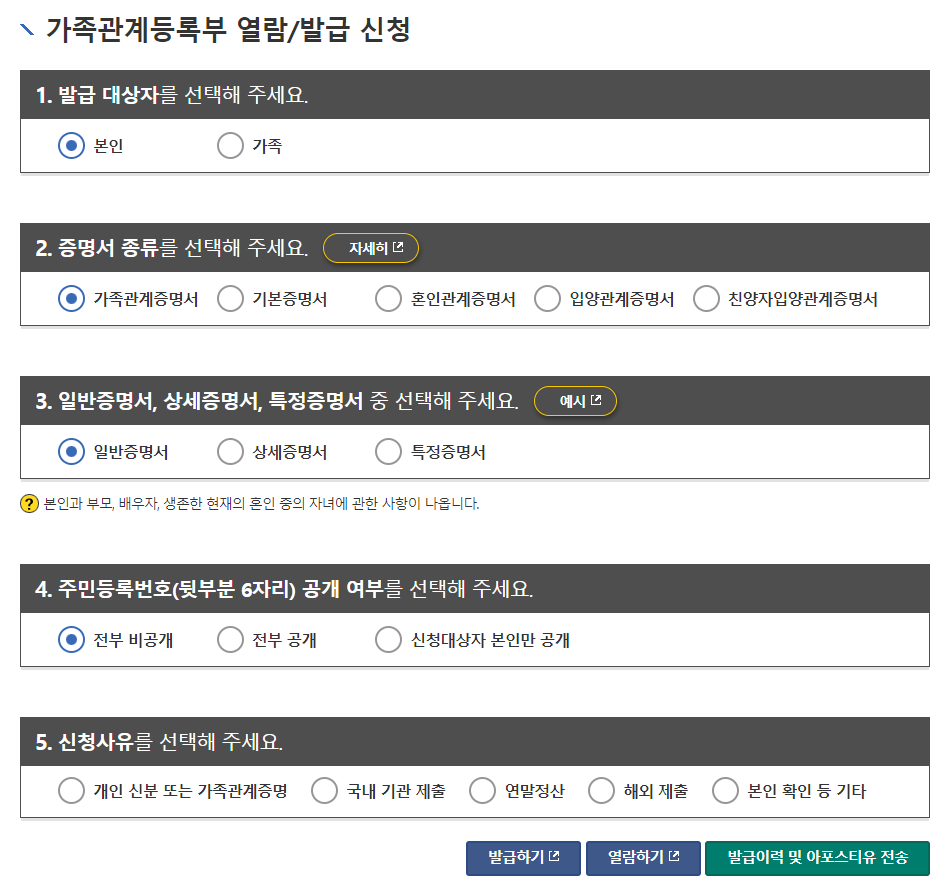Viewport: 941px width, 881px height.
Task: Select 혼인관계증명서 certificate type
Action: tap(388, 299)
